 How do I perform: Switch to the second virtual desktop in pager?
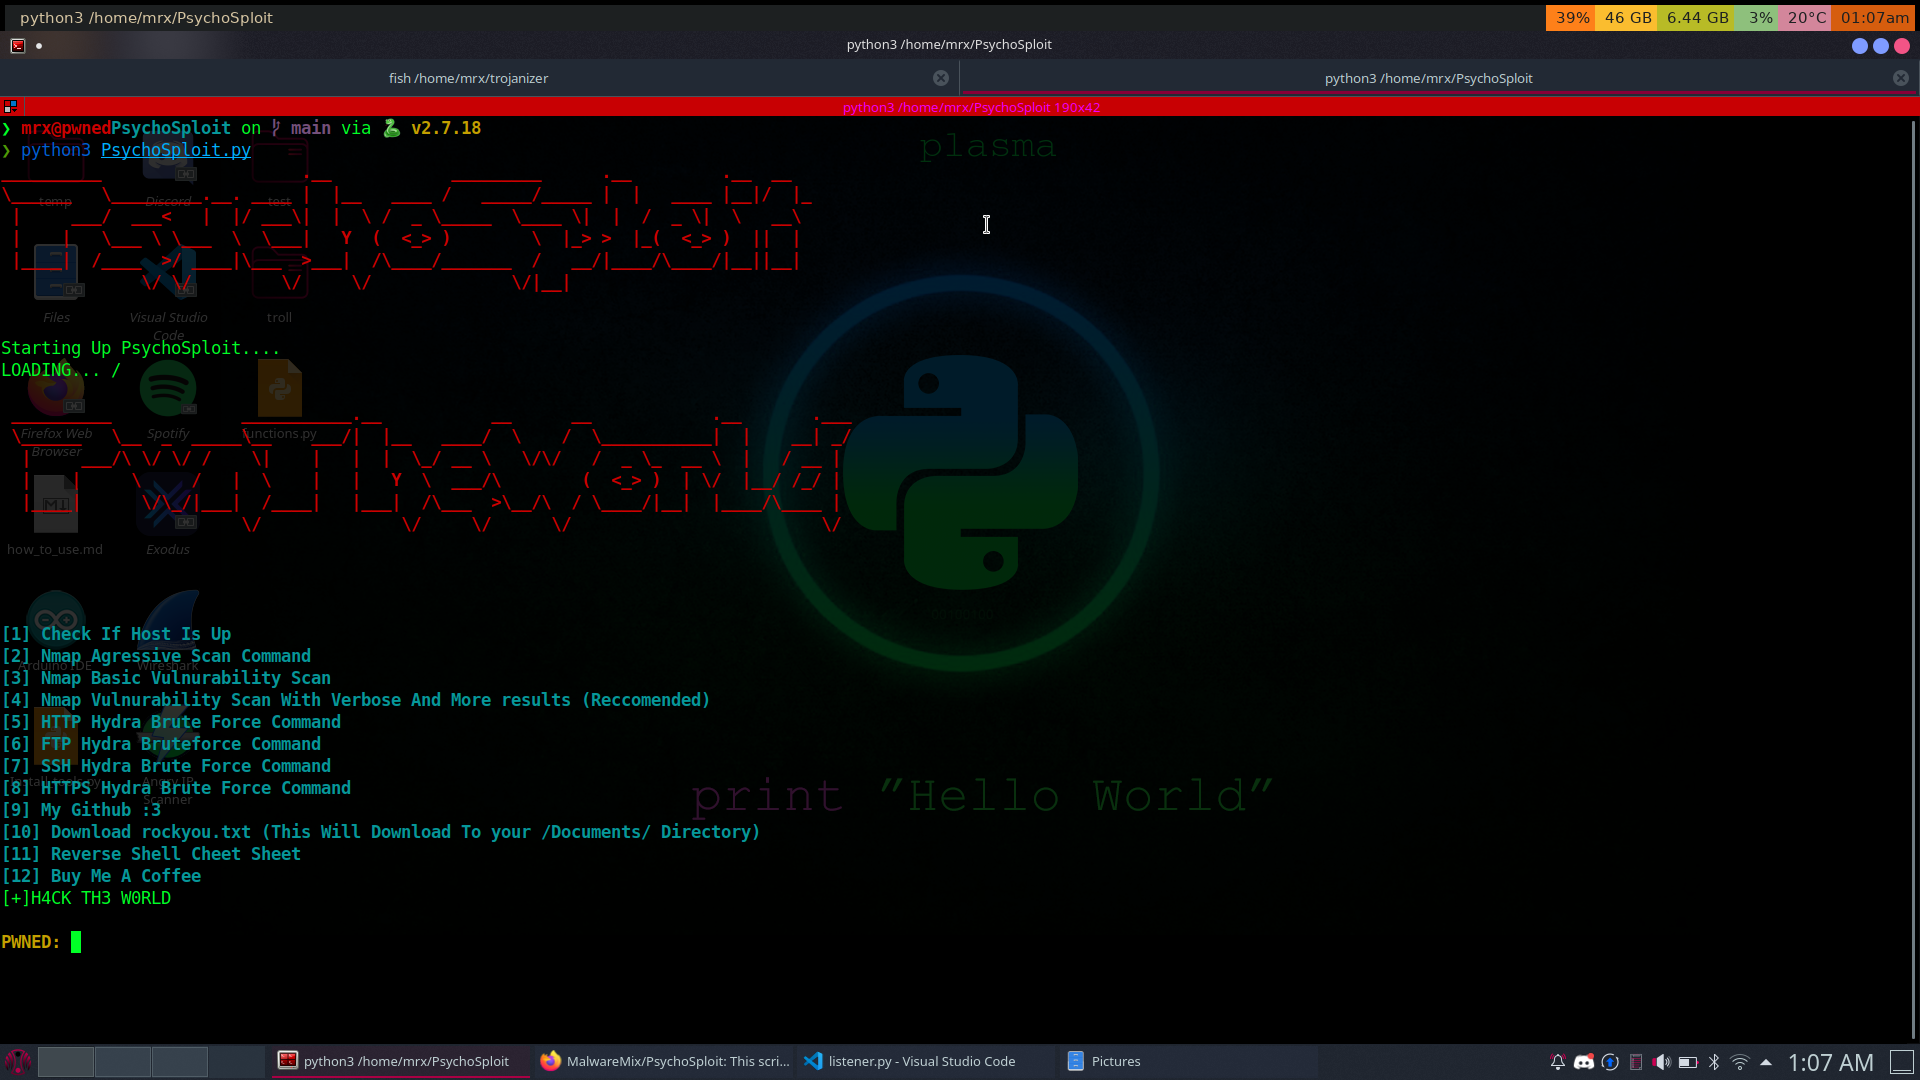point(123,1061)
